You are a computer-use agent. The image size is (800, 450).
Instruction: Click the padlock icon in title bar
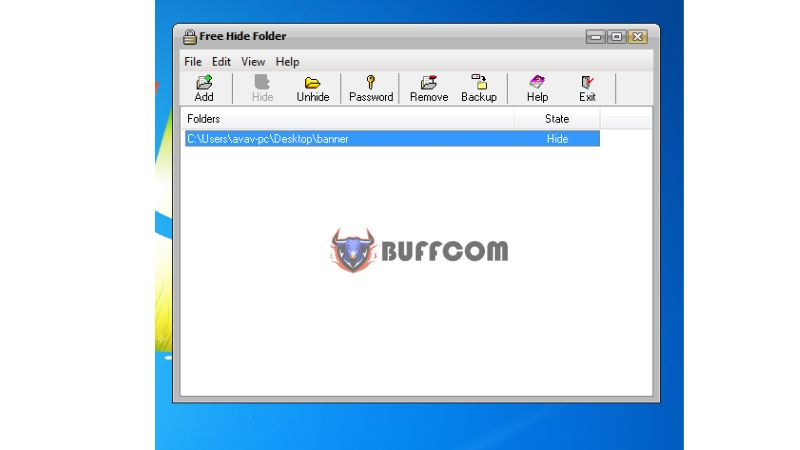(x=190, y=37)
